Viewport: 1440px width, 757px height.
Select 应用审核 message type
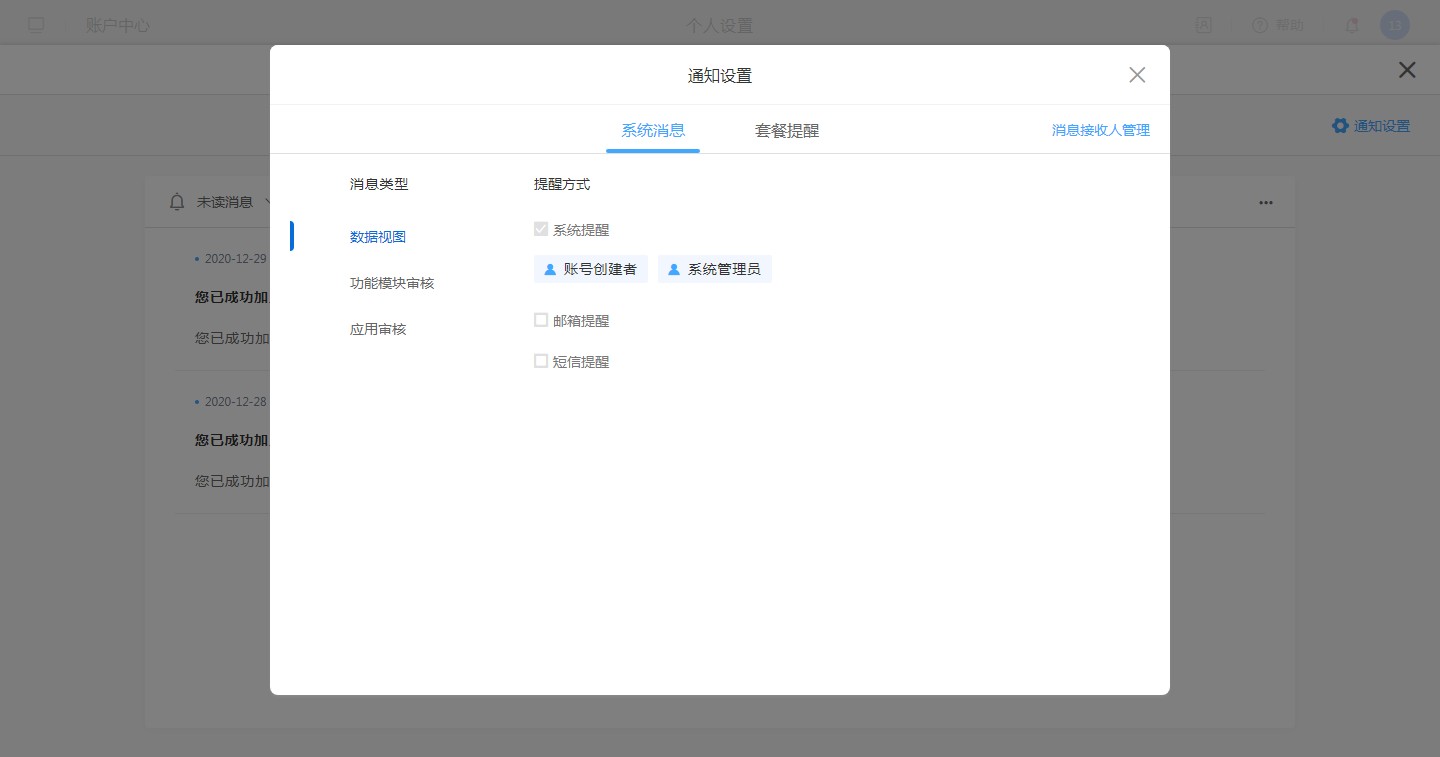(378, 329)
